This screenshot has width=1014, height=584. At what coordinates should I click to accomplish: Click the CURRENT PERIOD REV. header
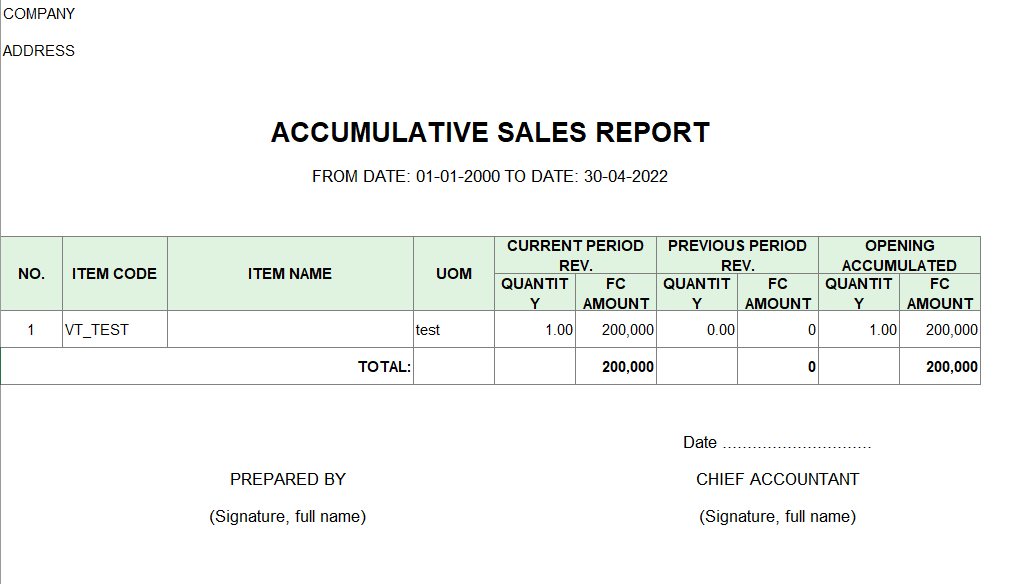576,255
